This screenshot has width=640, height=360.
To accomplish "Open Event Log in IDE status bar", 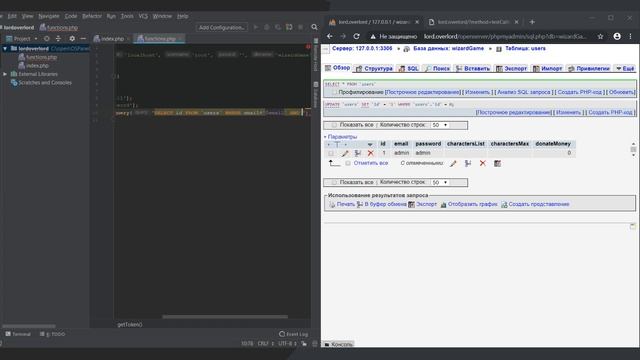I will tap(293, 334).
